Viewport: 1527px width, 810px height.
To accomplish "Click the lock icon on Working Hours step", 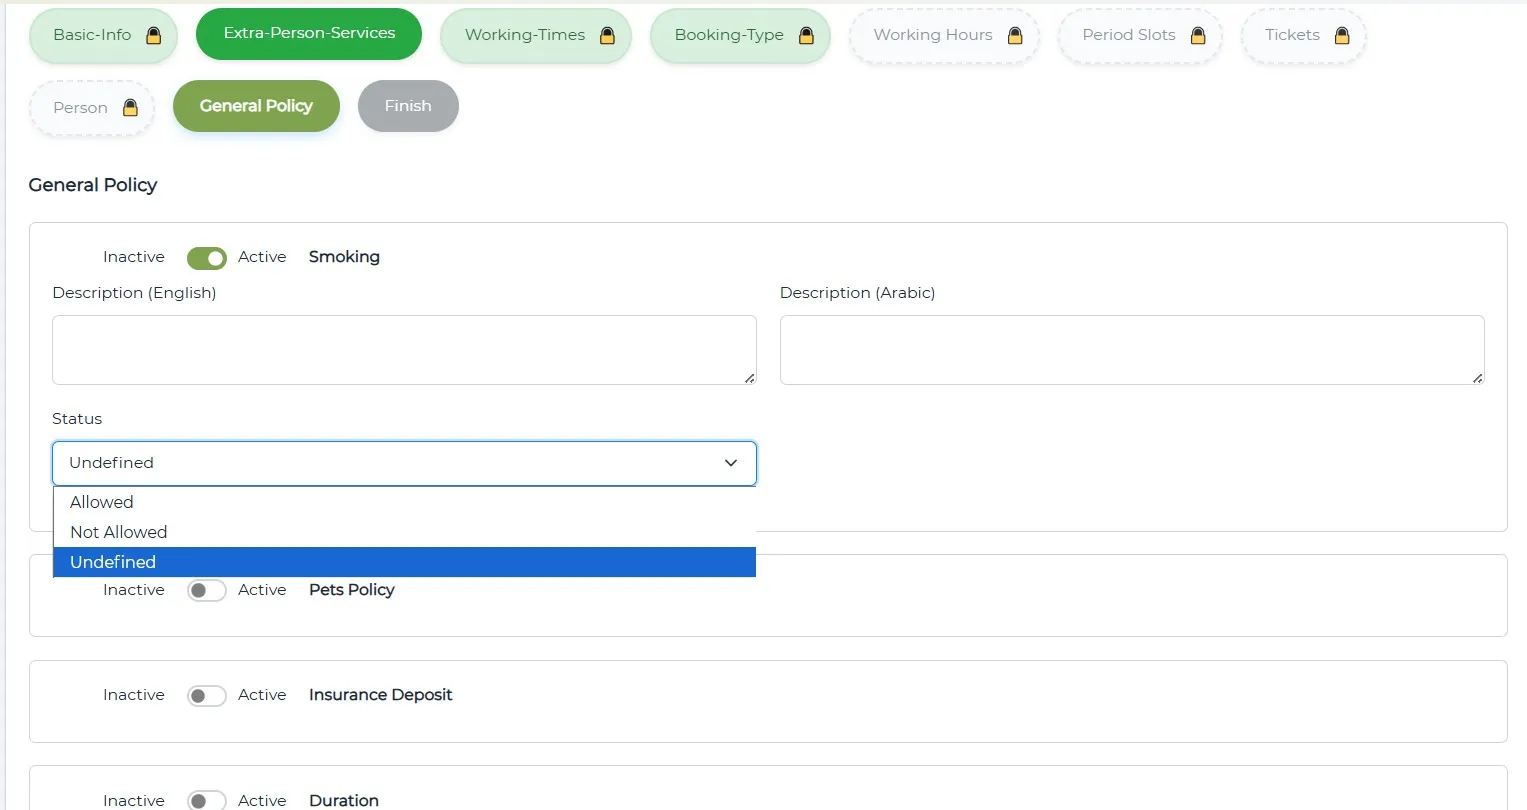I will [x=1015, y=35].
